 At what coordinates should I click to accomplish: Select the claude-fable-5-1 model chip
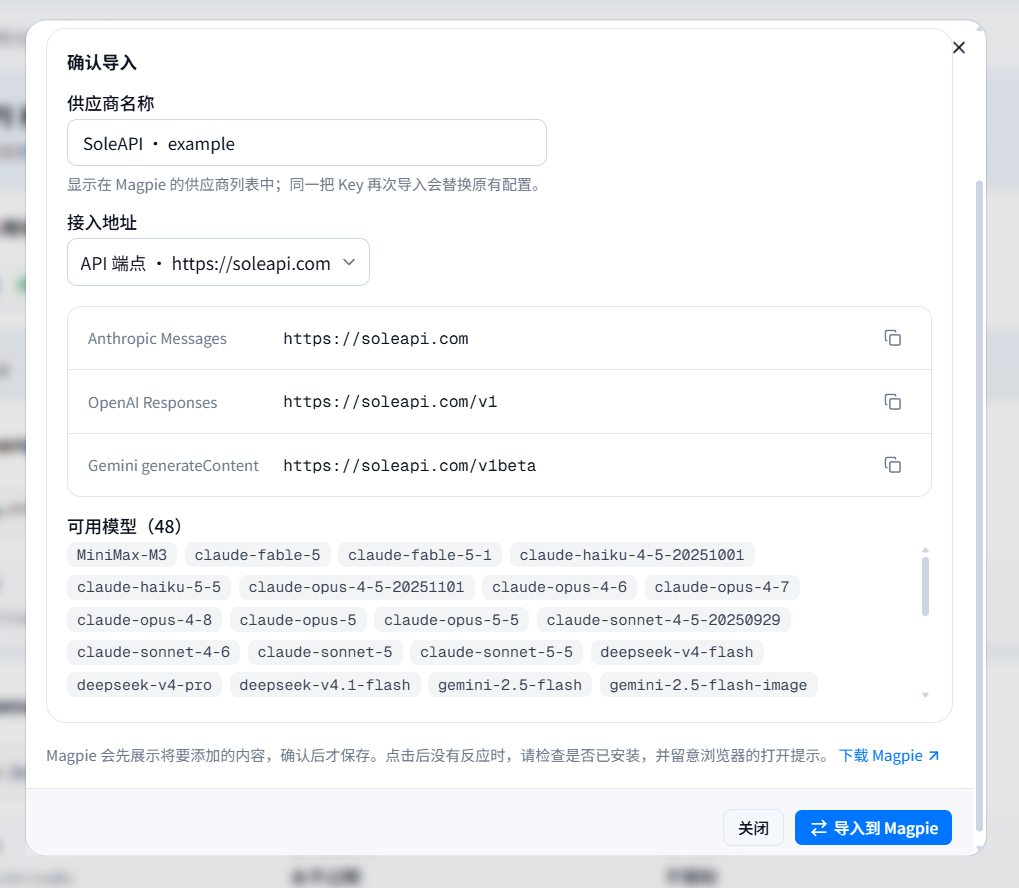pyautogui.click(x=420, y=555)
